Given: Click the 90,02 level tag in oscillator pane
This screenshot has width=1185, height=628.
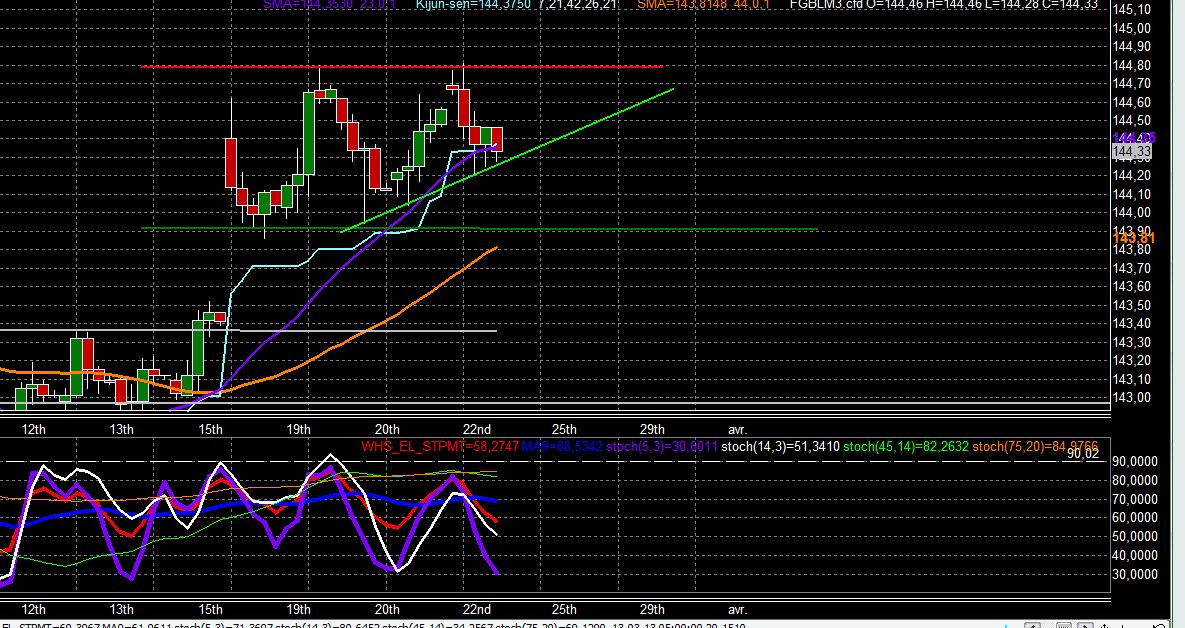Looking at the screenshot, I should click(1083, 454).
